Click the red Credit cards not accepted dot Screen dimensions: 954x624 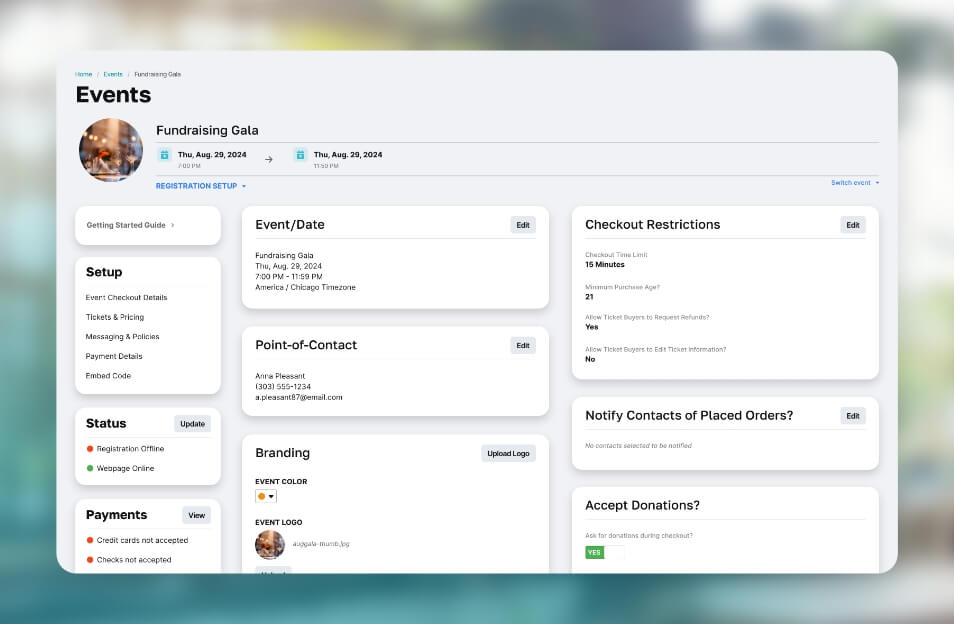click(x=89, y=540)
